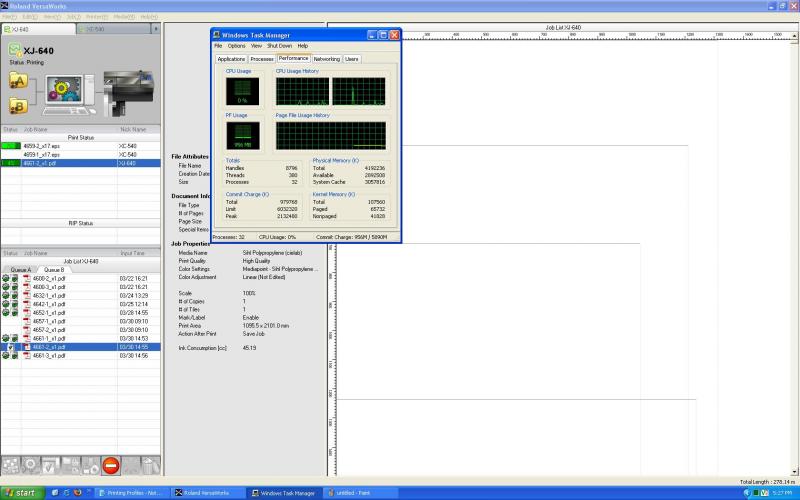Click the Windows start button

pos(22,493)
